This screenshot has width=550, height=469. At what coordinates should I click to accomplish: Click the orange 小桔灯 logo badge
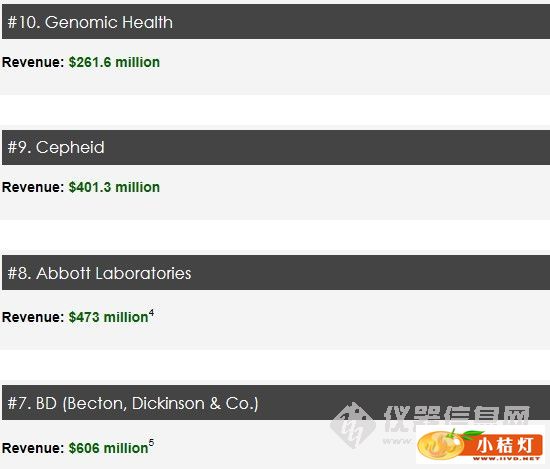(481, 444)
